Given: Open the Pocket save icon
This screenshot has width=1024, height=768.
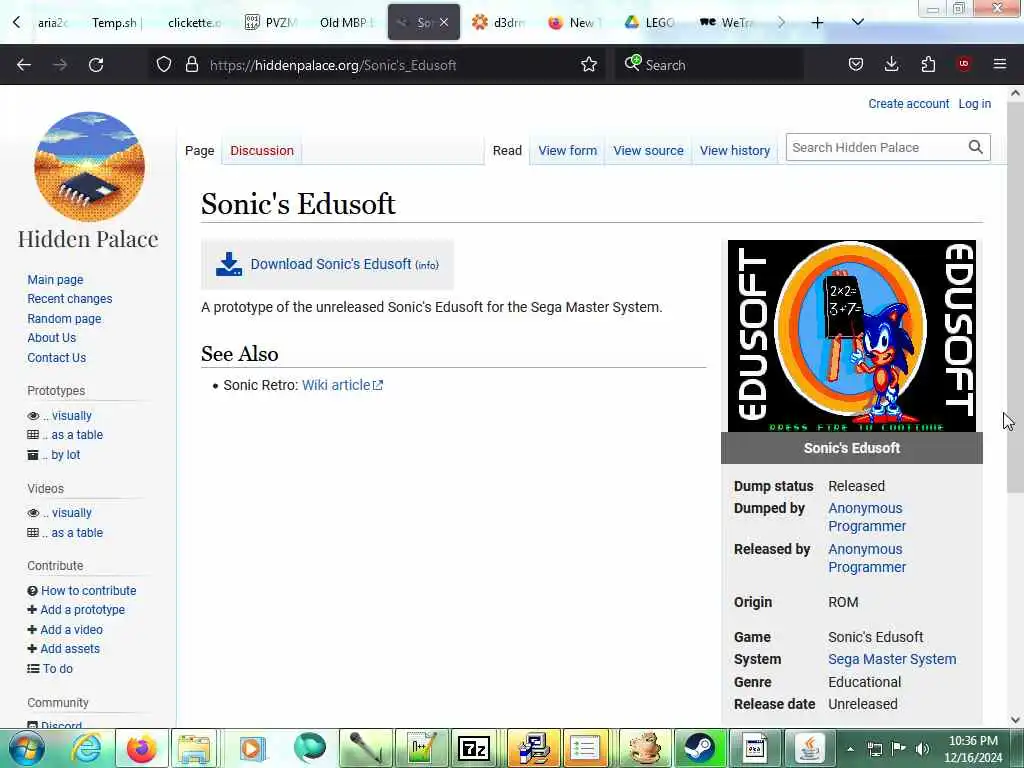Looking at the screenshot, I should point(856,64).
